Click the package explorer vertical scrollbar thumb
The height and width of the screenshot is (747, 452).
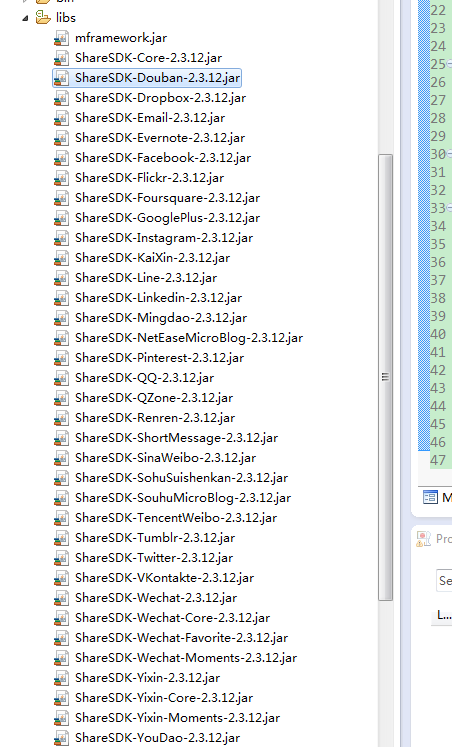coord(385,377)
